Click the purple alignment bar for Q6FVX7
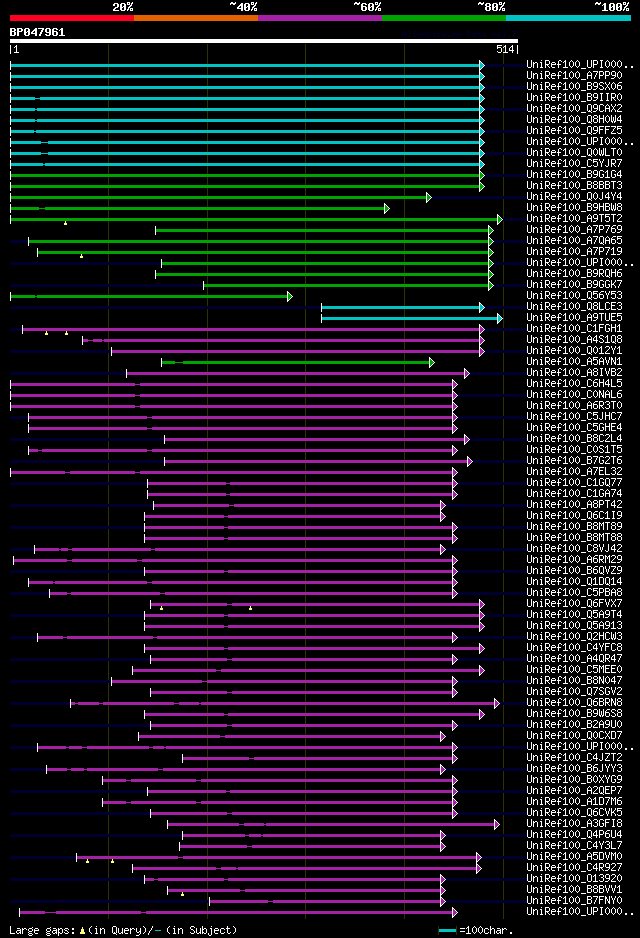 tap(316, 605)
